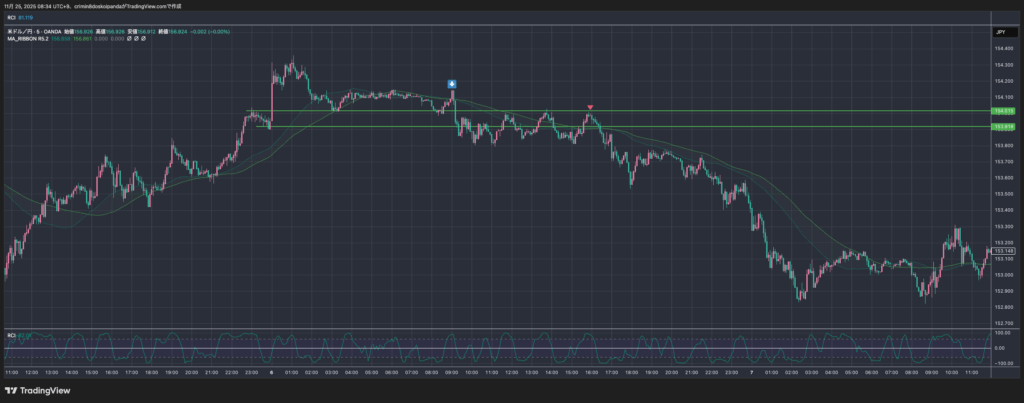Click the 153.918 green price label
The width and height of the screenshot is (1024, 403).
click(1002, 127)
